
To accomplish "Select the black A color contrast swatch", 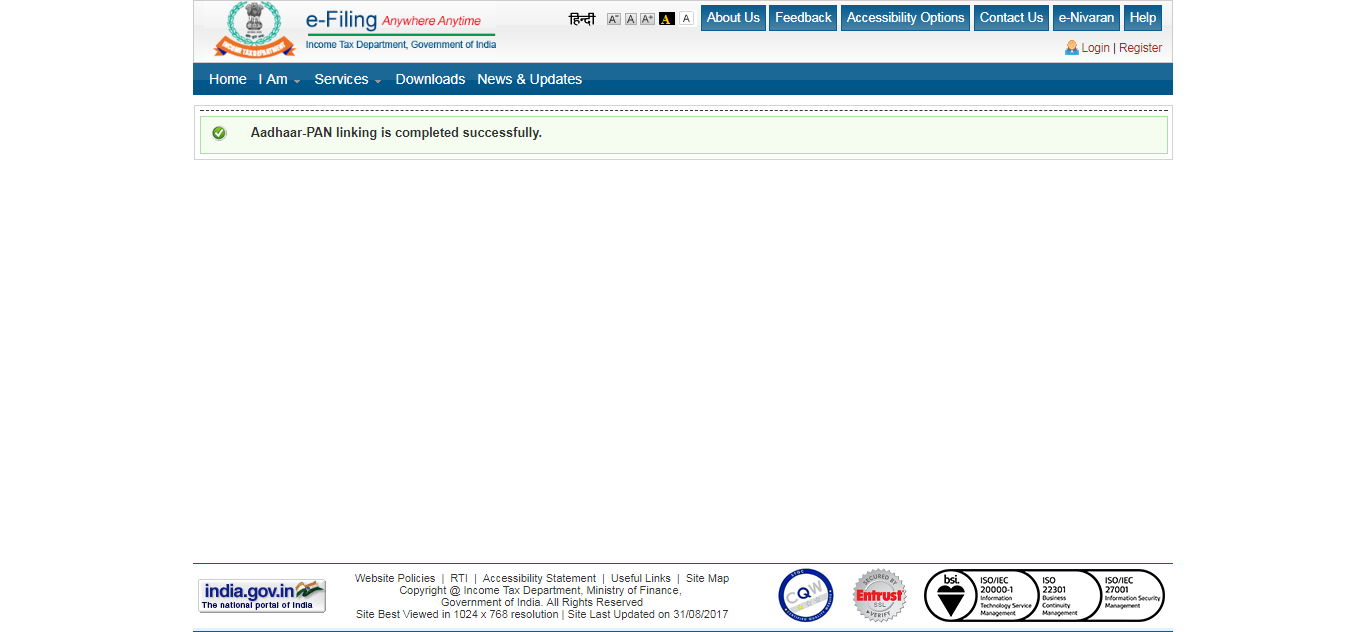I will [667, 18].
